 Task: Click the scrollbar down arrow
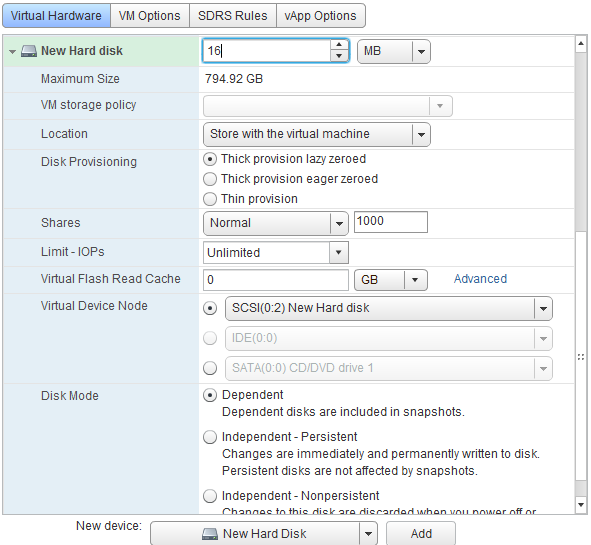(x=581, y=504)
